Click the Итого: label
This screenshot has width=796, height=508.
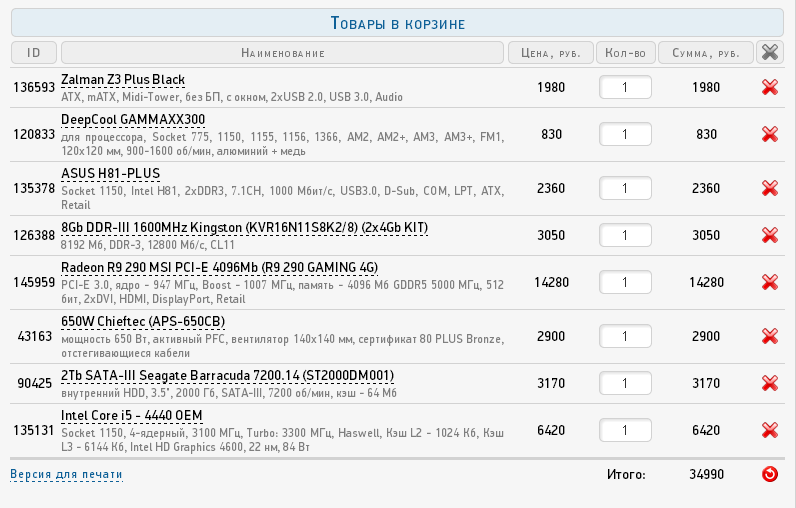626,475
